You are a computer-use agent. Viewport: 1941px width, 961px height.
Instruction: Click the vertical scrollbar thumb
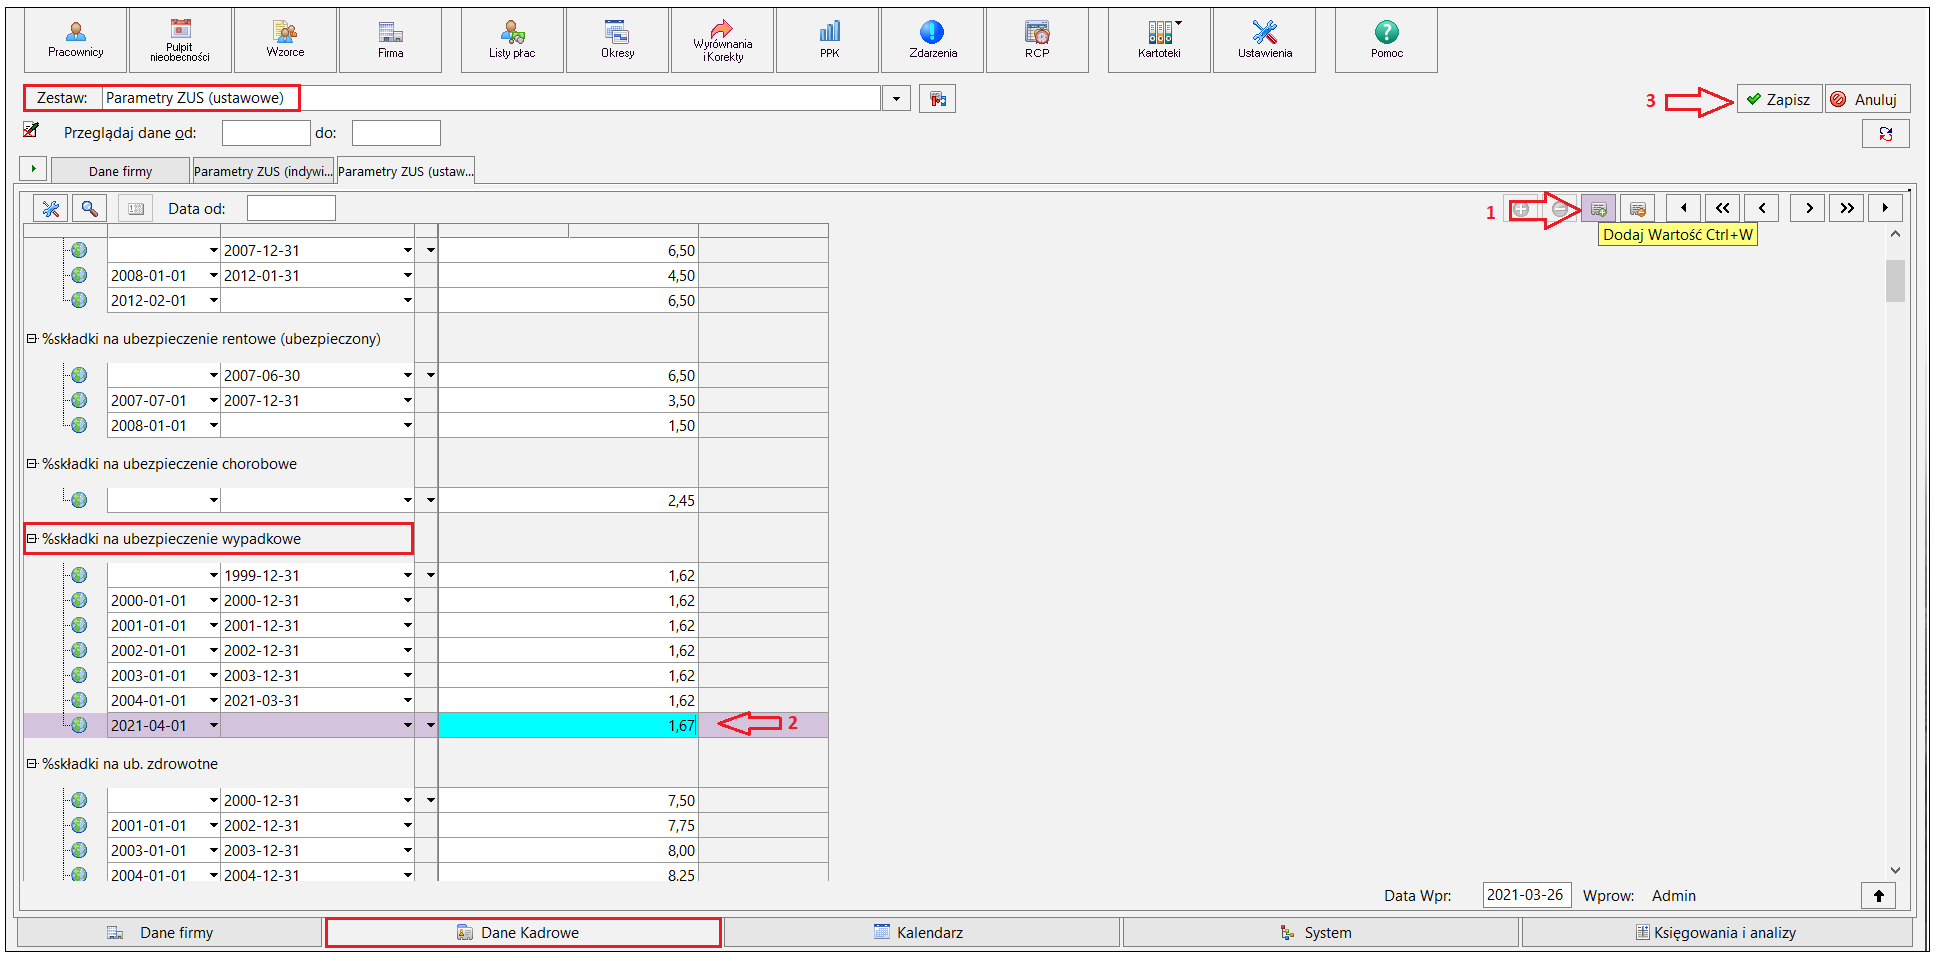(1895, 280)
